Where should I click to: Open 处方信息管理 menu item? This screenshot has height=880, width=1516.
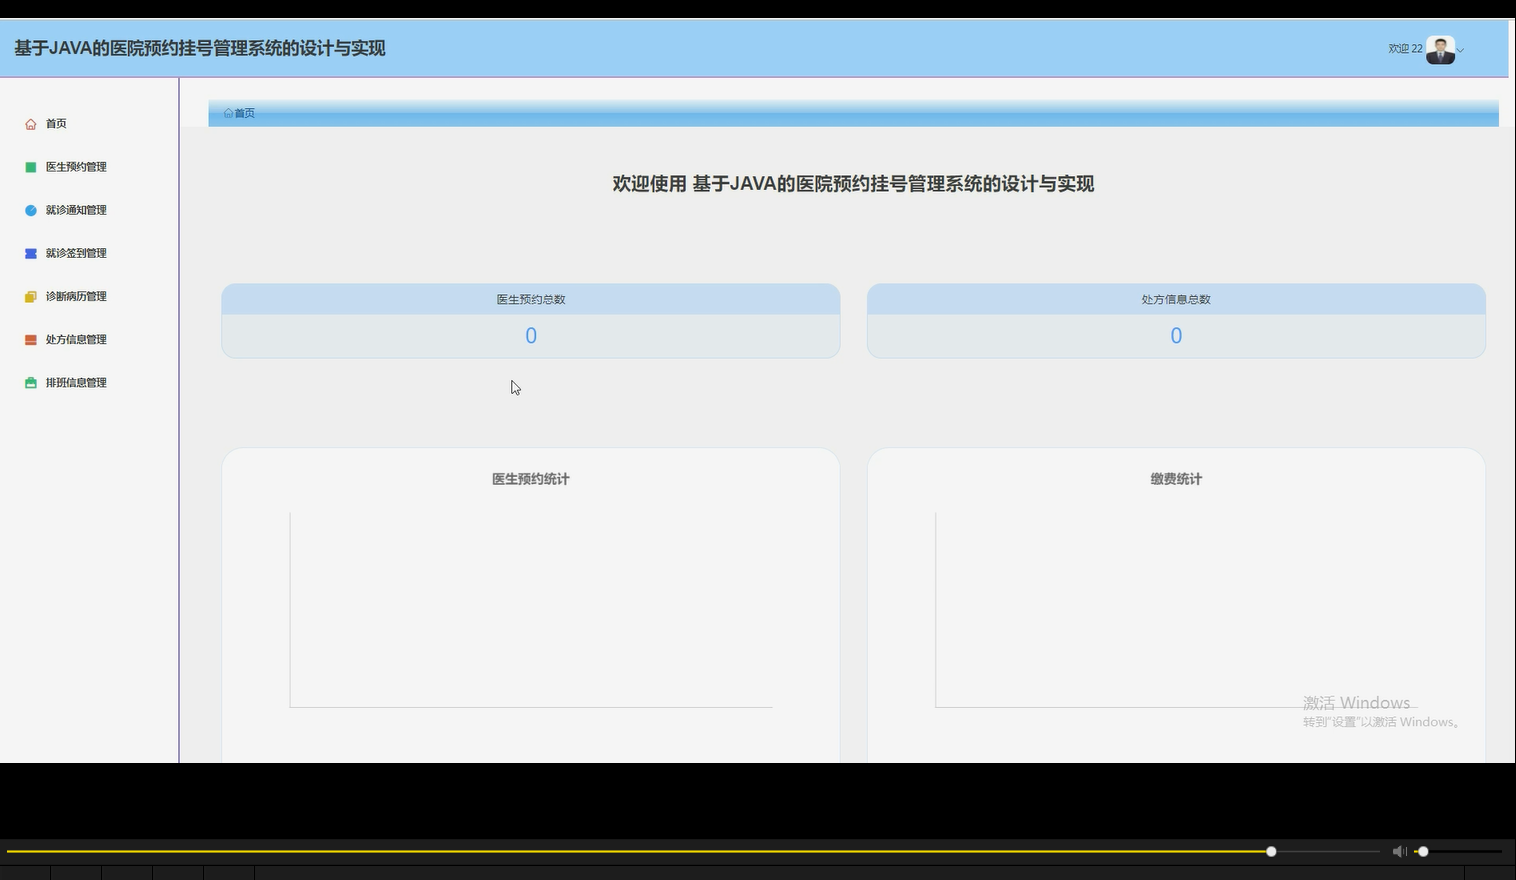(76, 340)
